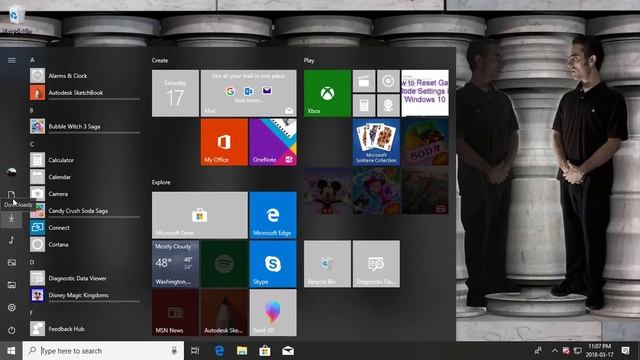Expand the Start menu hamburger icon
Image resolution: width=640 pixels, height=360 pixels.
(12, 60)
